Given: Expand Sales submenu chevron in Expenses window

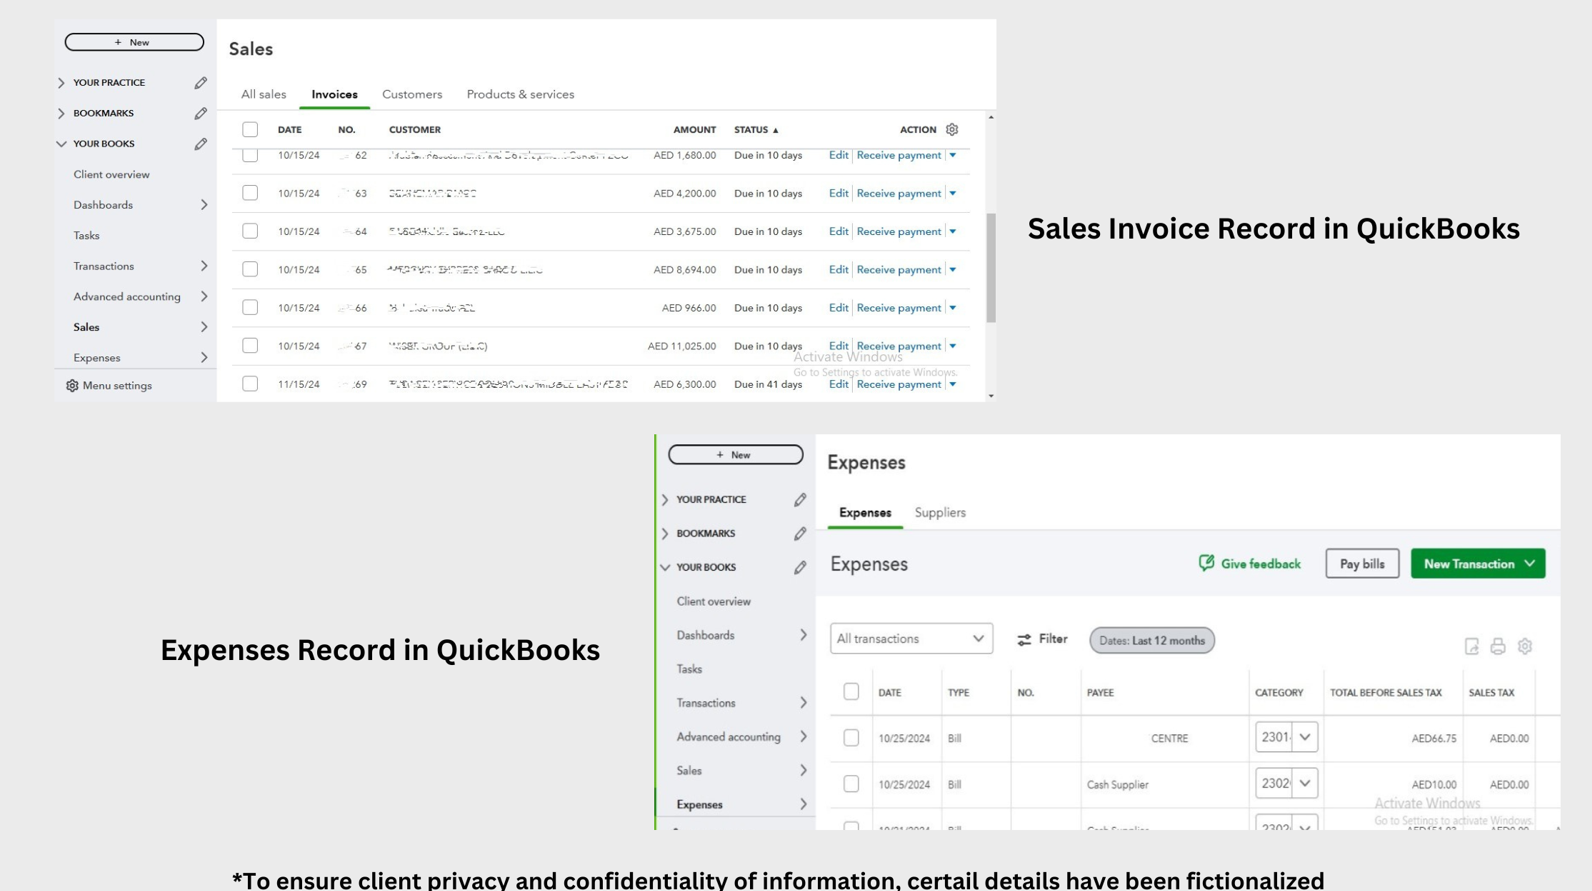Looking at the screenshot, I should pyautogui.click(x=803, y=770).
